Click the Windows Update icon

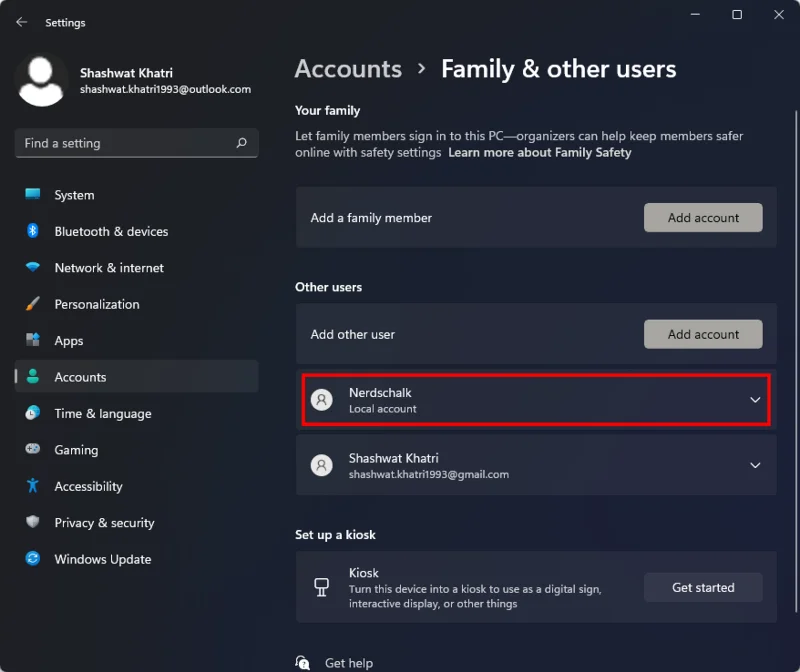(31, 559)
